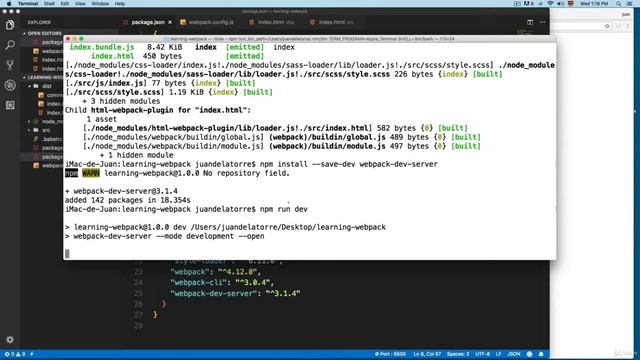Click the split editor icon
640x360 pixels.
(530, 22)
